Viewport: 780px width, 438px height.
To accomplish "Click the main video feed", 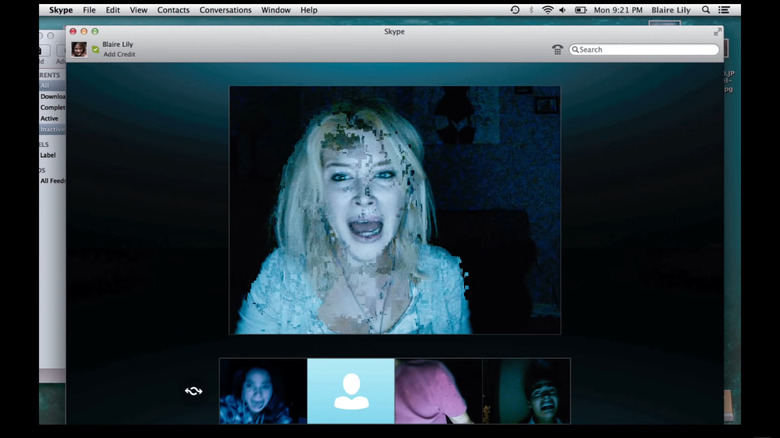I will click(395, 210).
